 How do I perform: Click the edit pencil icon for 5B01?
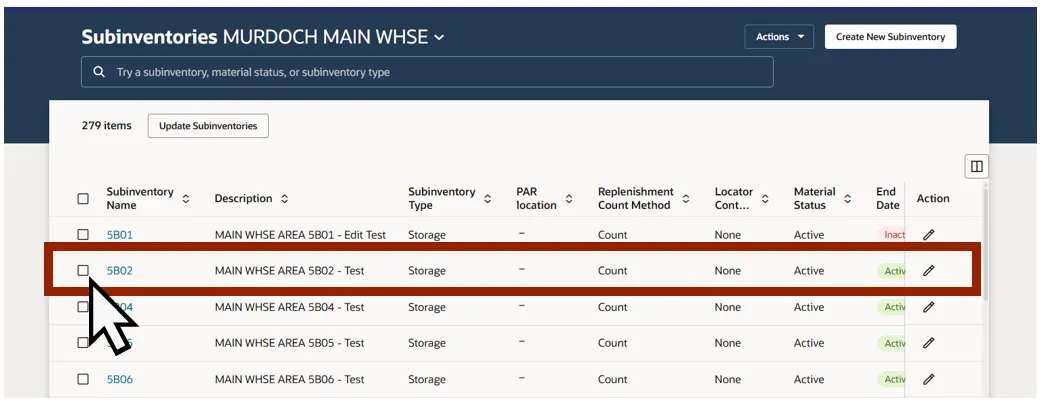(x=928, y=235)
